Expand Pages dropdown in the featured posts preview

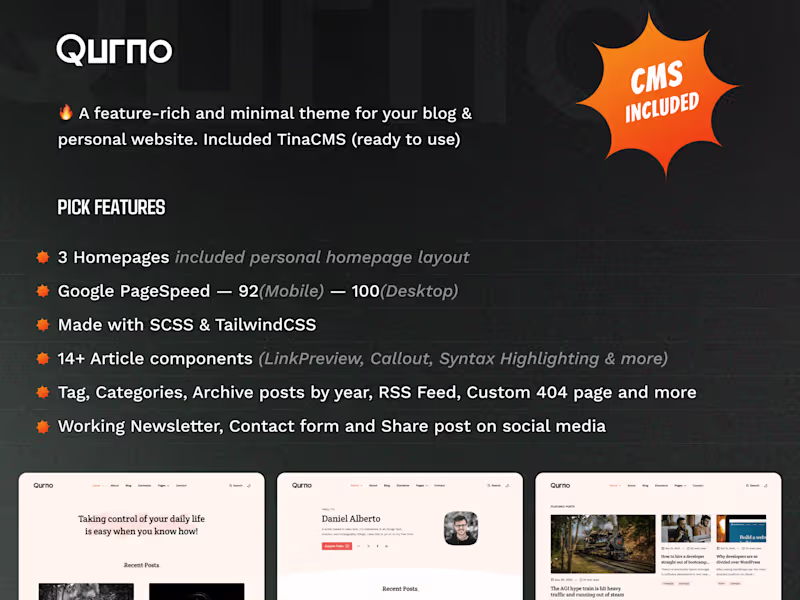(680, 486)
